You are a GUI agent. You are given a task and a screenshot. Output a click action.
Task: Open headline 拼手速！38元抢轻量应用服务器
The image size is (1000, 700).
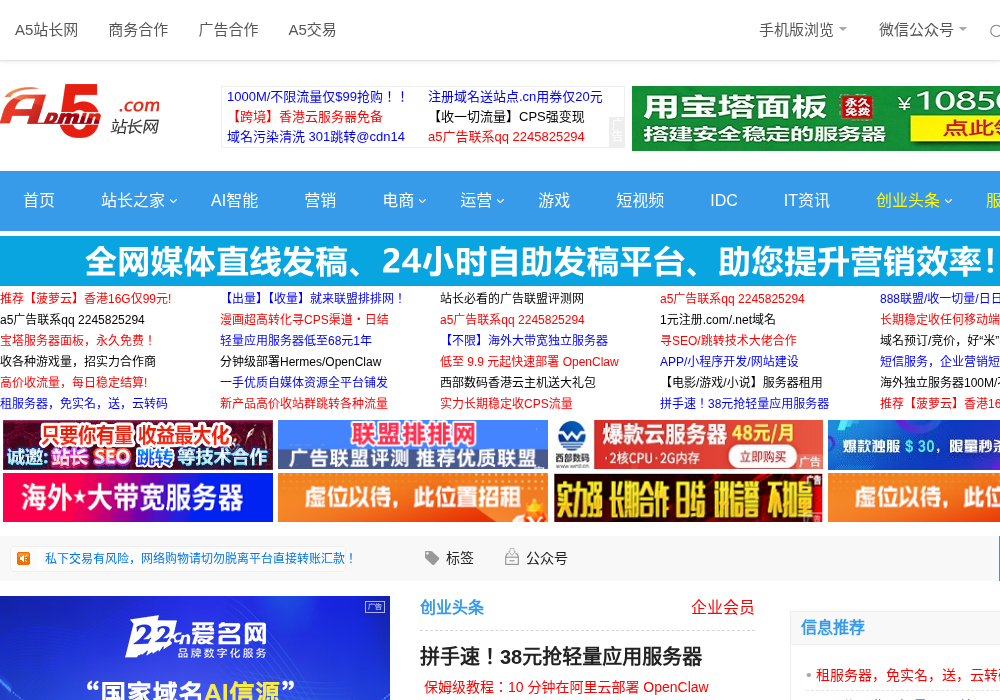(x=561, y=656)
